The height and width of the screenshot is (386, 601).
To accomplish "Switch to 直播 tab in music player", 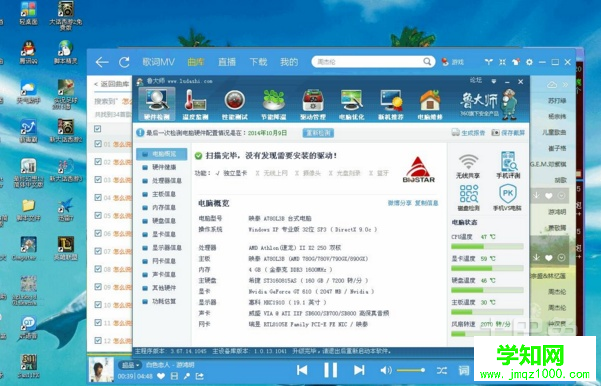I will pyautogui.click(x=227, y=62).
